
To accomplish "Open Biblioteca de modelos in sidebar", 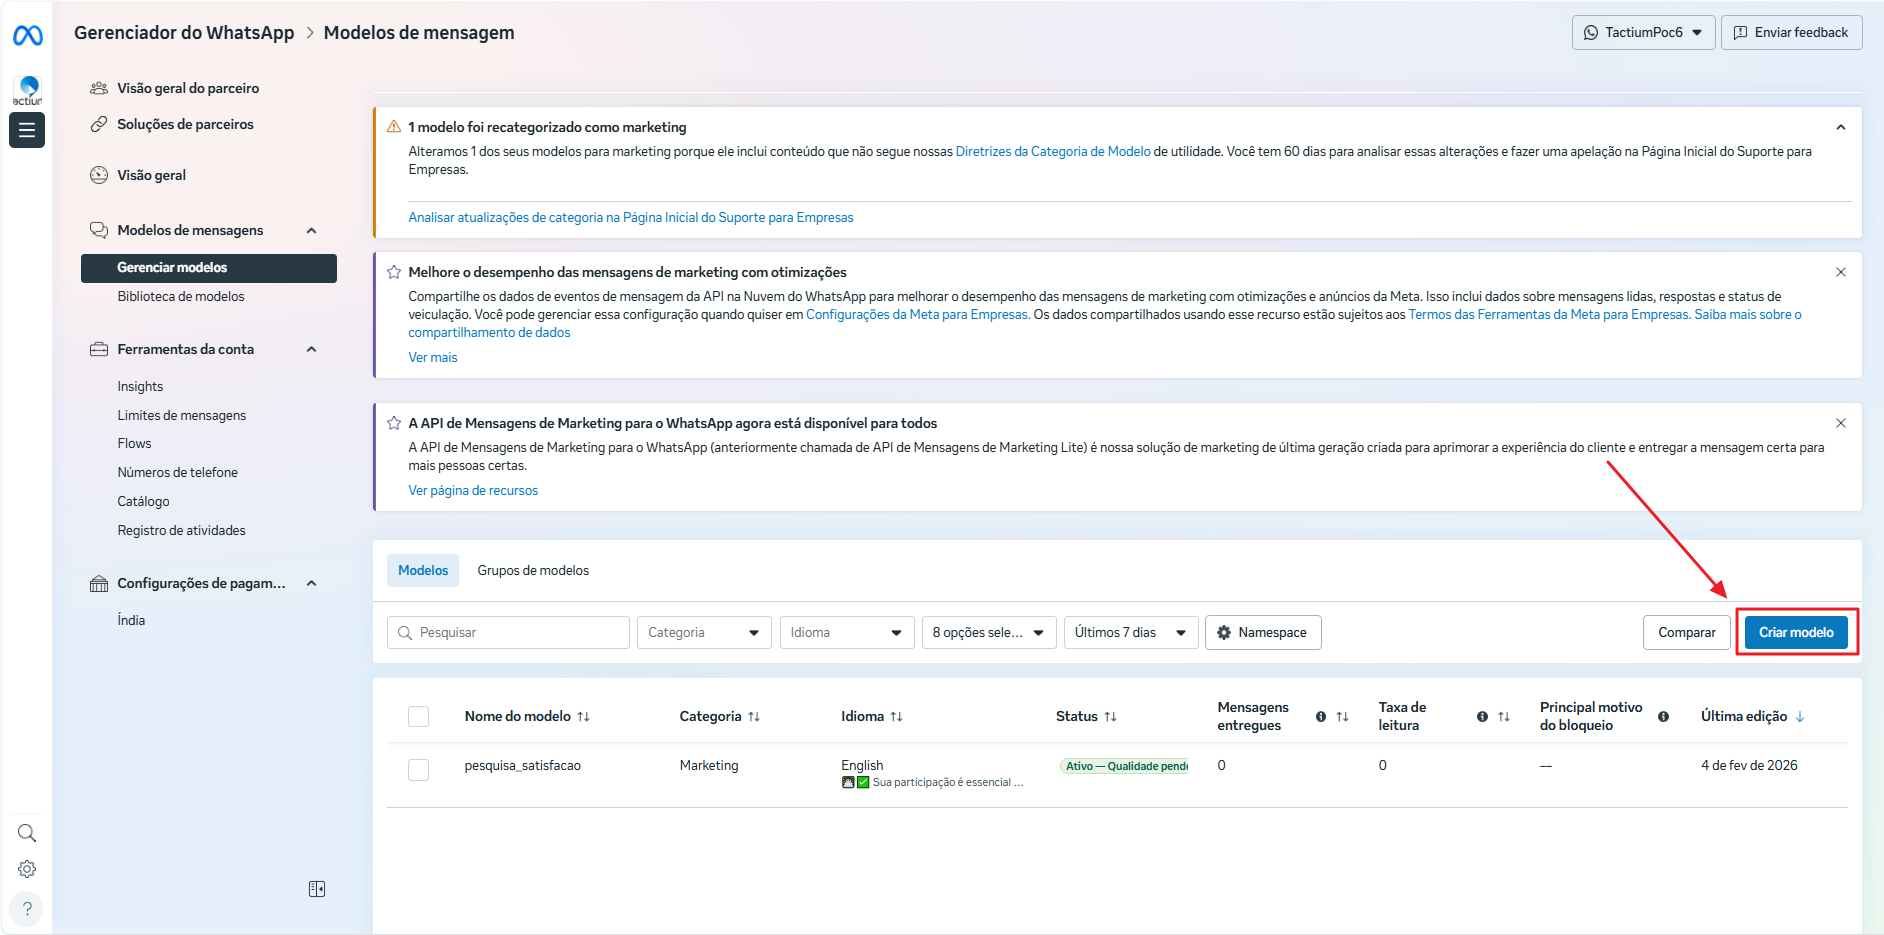I will click(181, 297).
